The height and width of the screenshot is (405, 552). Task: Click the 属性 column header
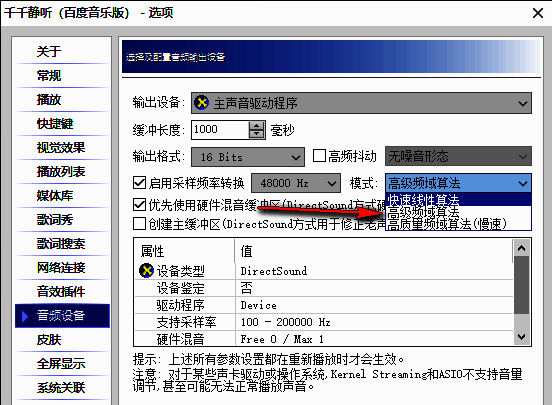[x=184, y=251]
